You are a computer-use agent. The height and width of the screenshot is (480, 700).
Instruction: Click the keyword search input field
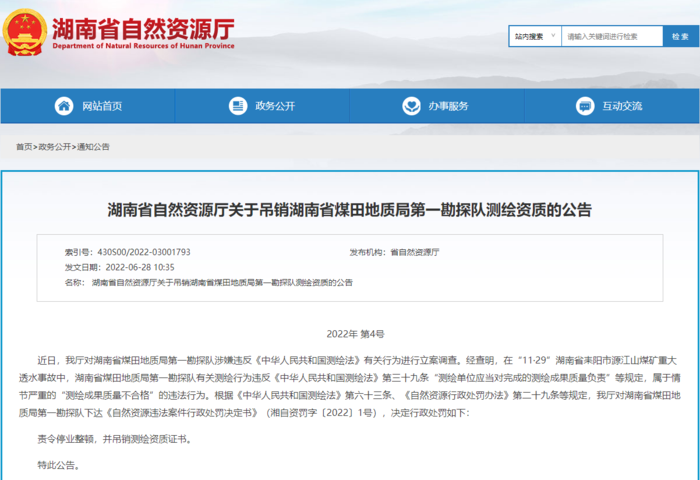pyautogui.click(x=612, y=36)
